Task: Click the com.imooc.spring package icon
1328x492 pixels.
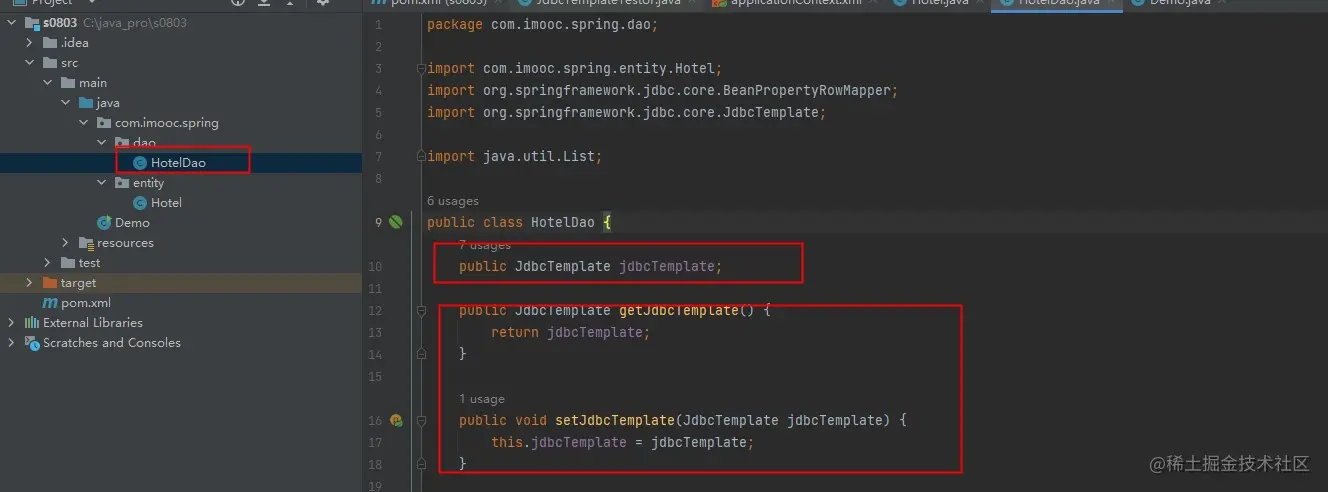Action: (104, 123)
